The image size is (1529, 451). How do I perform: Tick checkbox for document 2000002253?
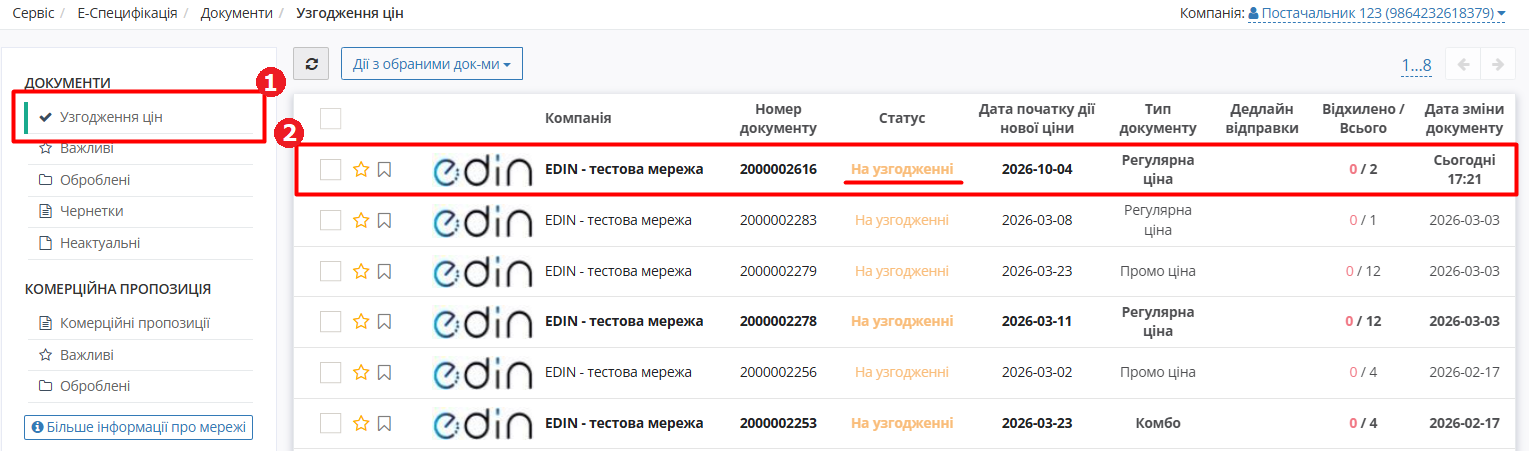pos(331,423)
